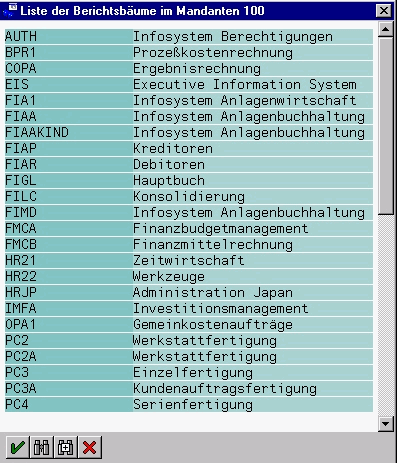Cancel the dialog with the red X icon
397x463 pixels.
(x=90, y=447)
